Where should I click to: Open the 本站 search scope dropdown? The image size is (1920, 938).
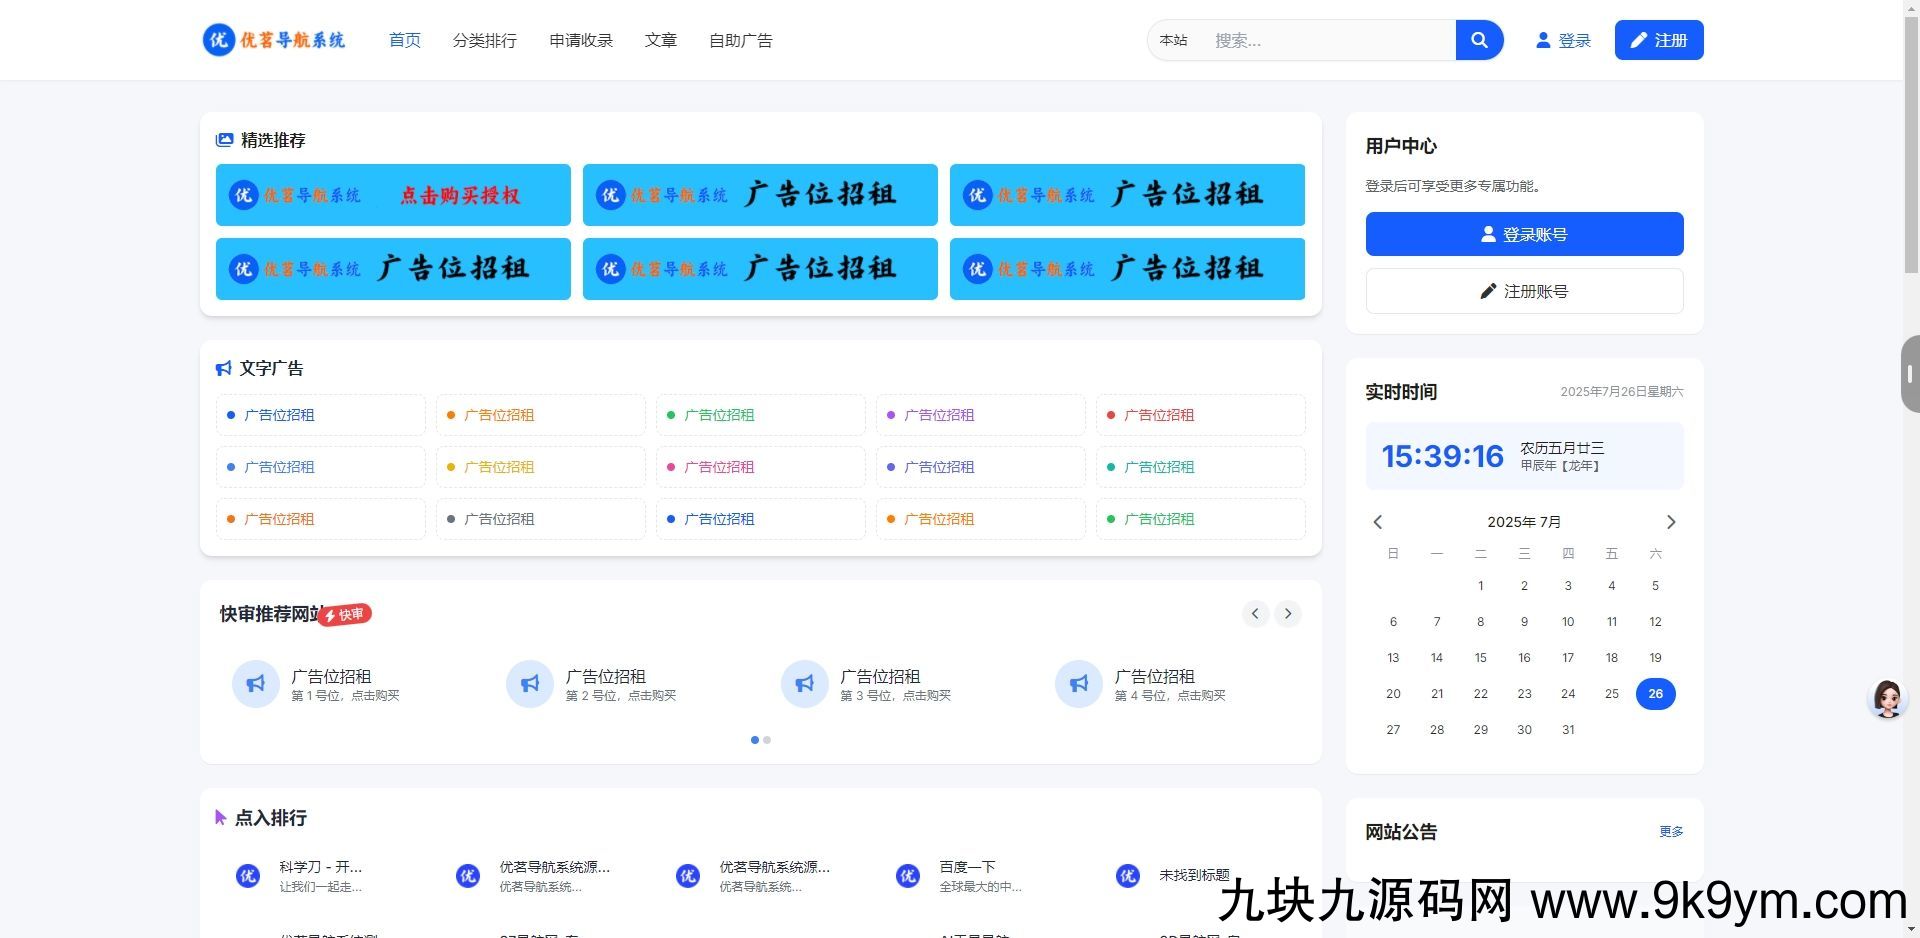coord(1174,40)
